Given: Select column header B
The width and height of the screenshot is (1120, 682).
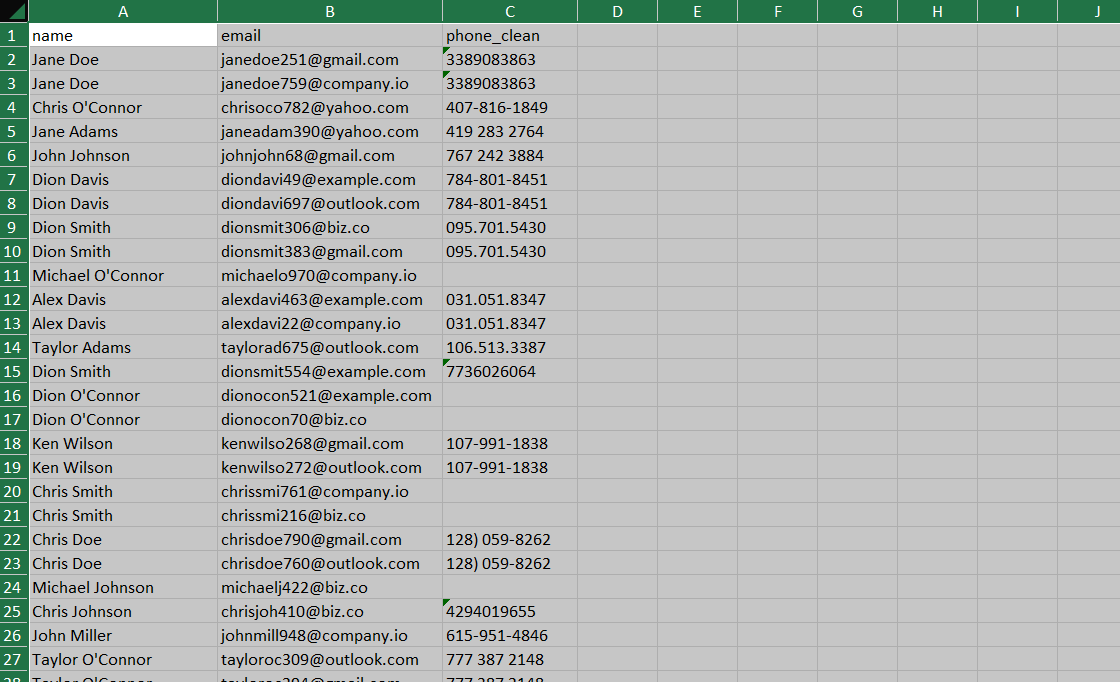Looking at the screenshot, I should click(x=330, y=10).
